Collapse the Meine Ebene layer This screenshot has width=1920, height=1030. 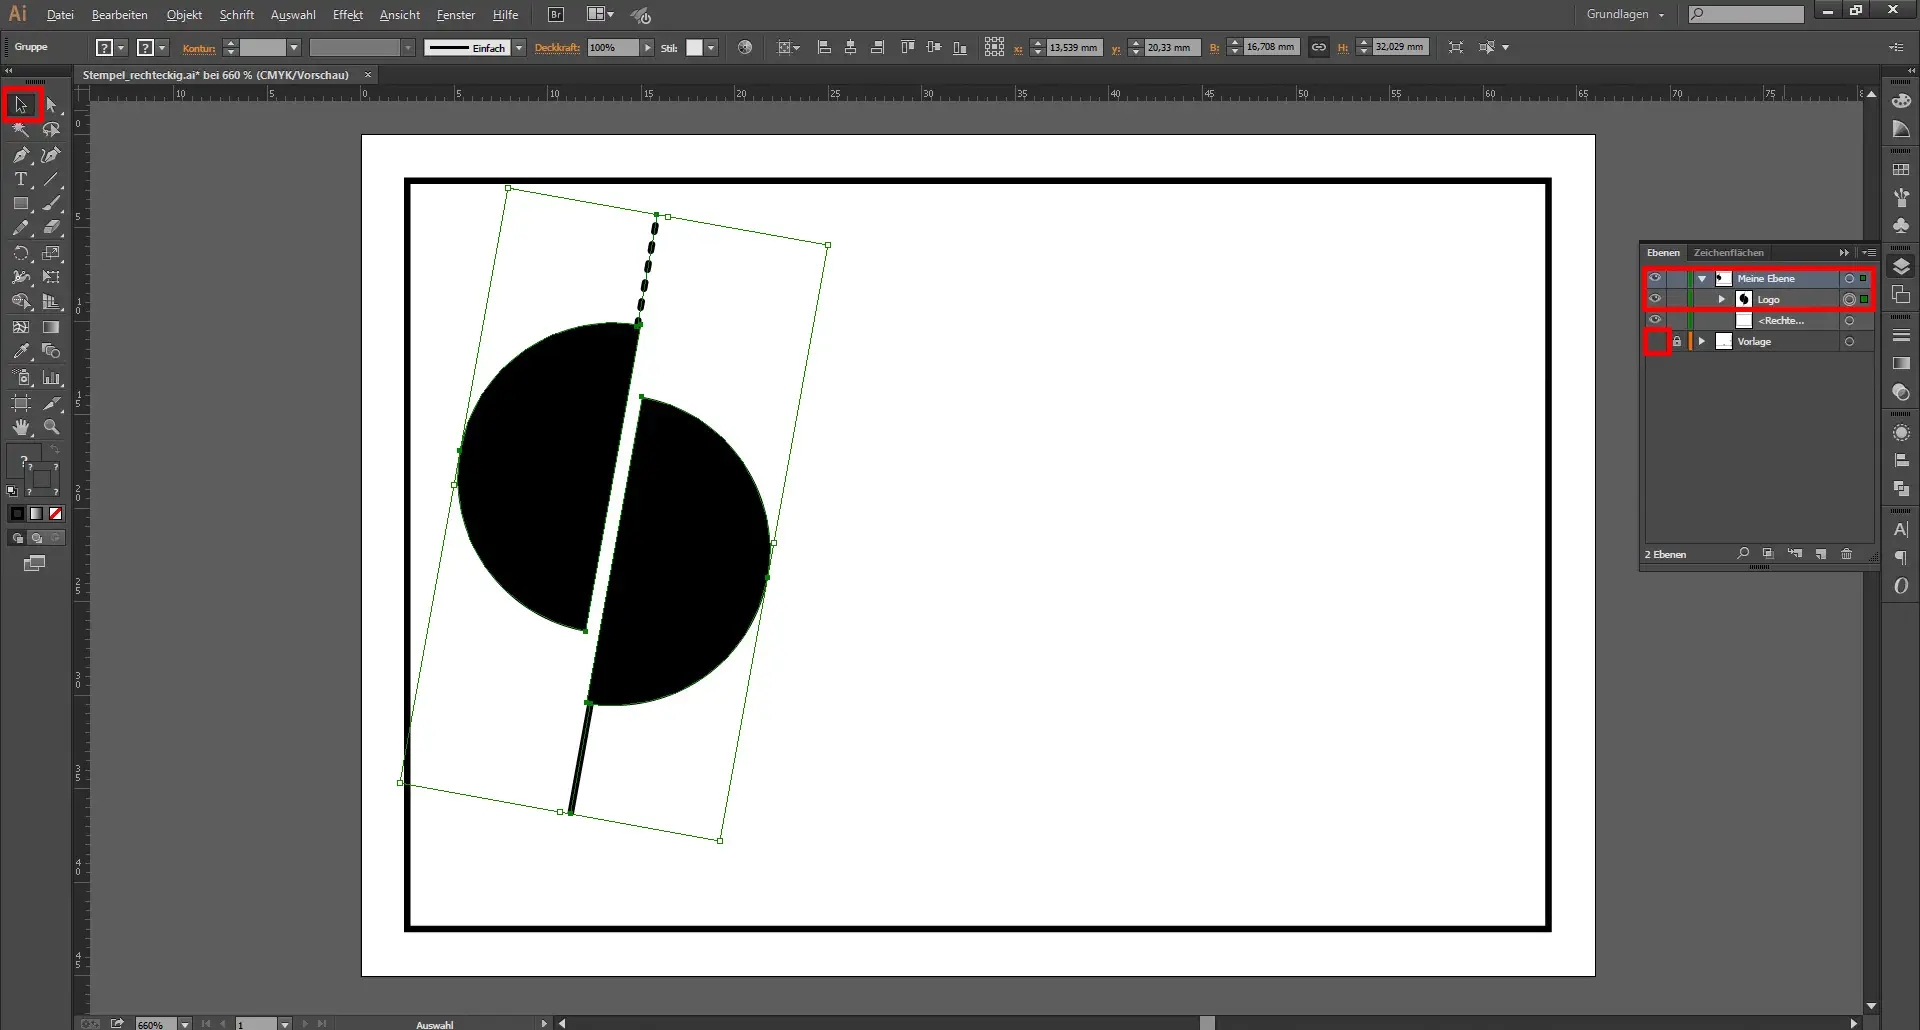[1702, 279]
